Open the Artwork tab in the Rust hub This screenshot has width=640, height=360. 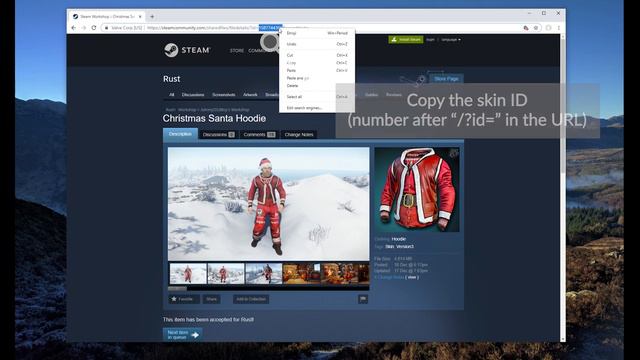tap(250, 95)
